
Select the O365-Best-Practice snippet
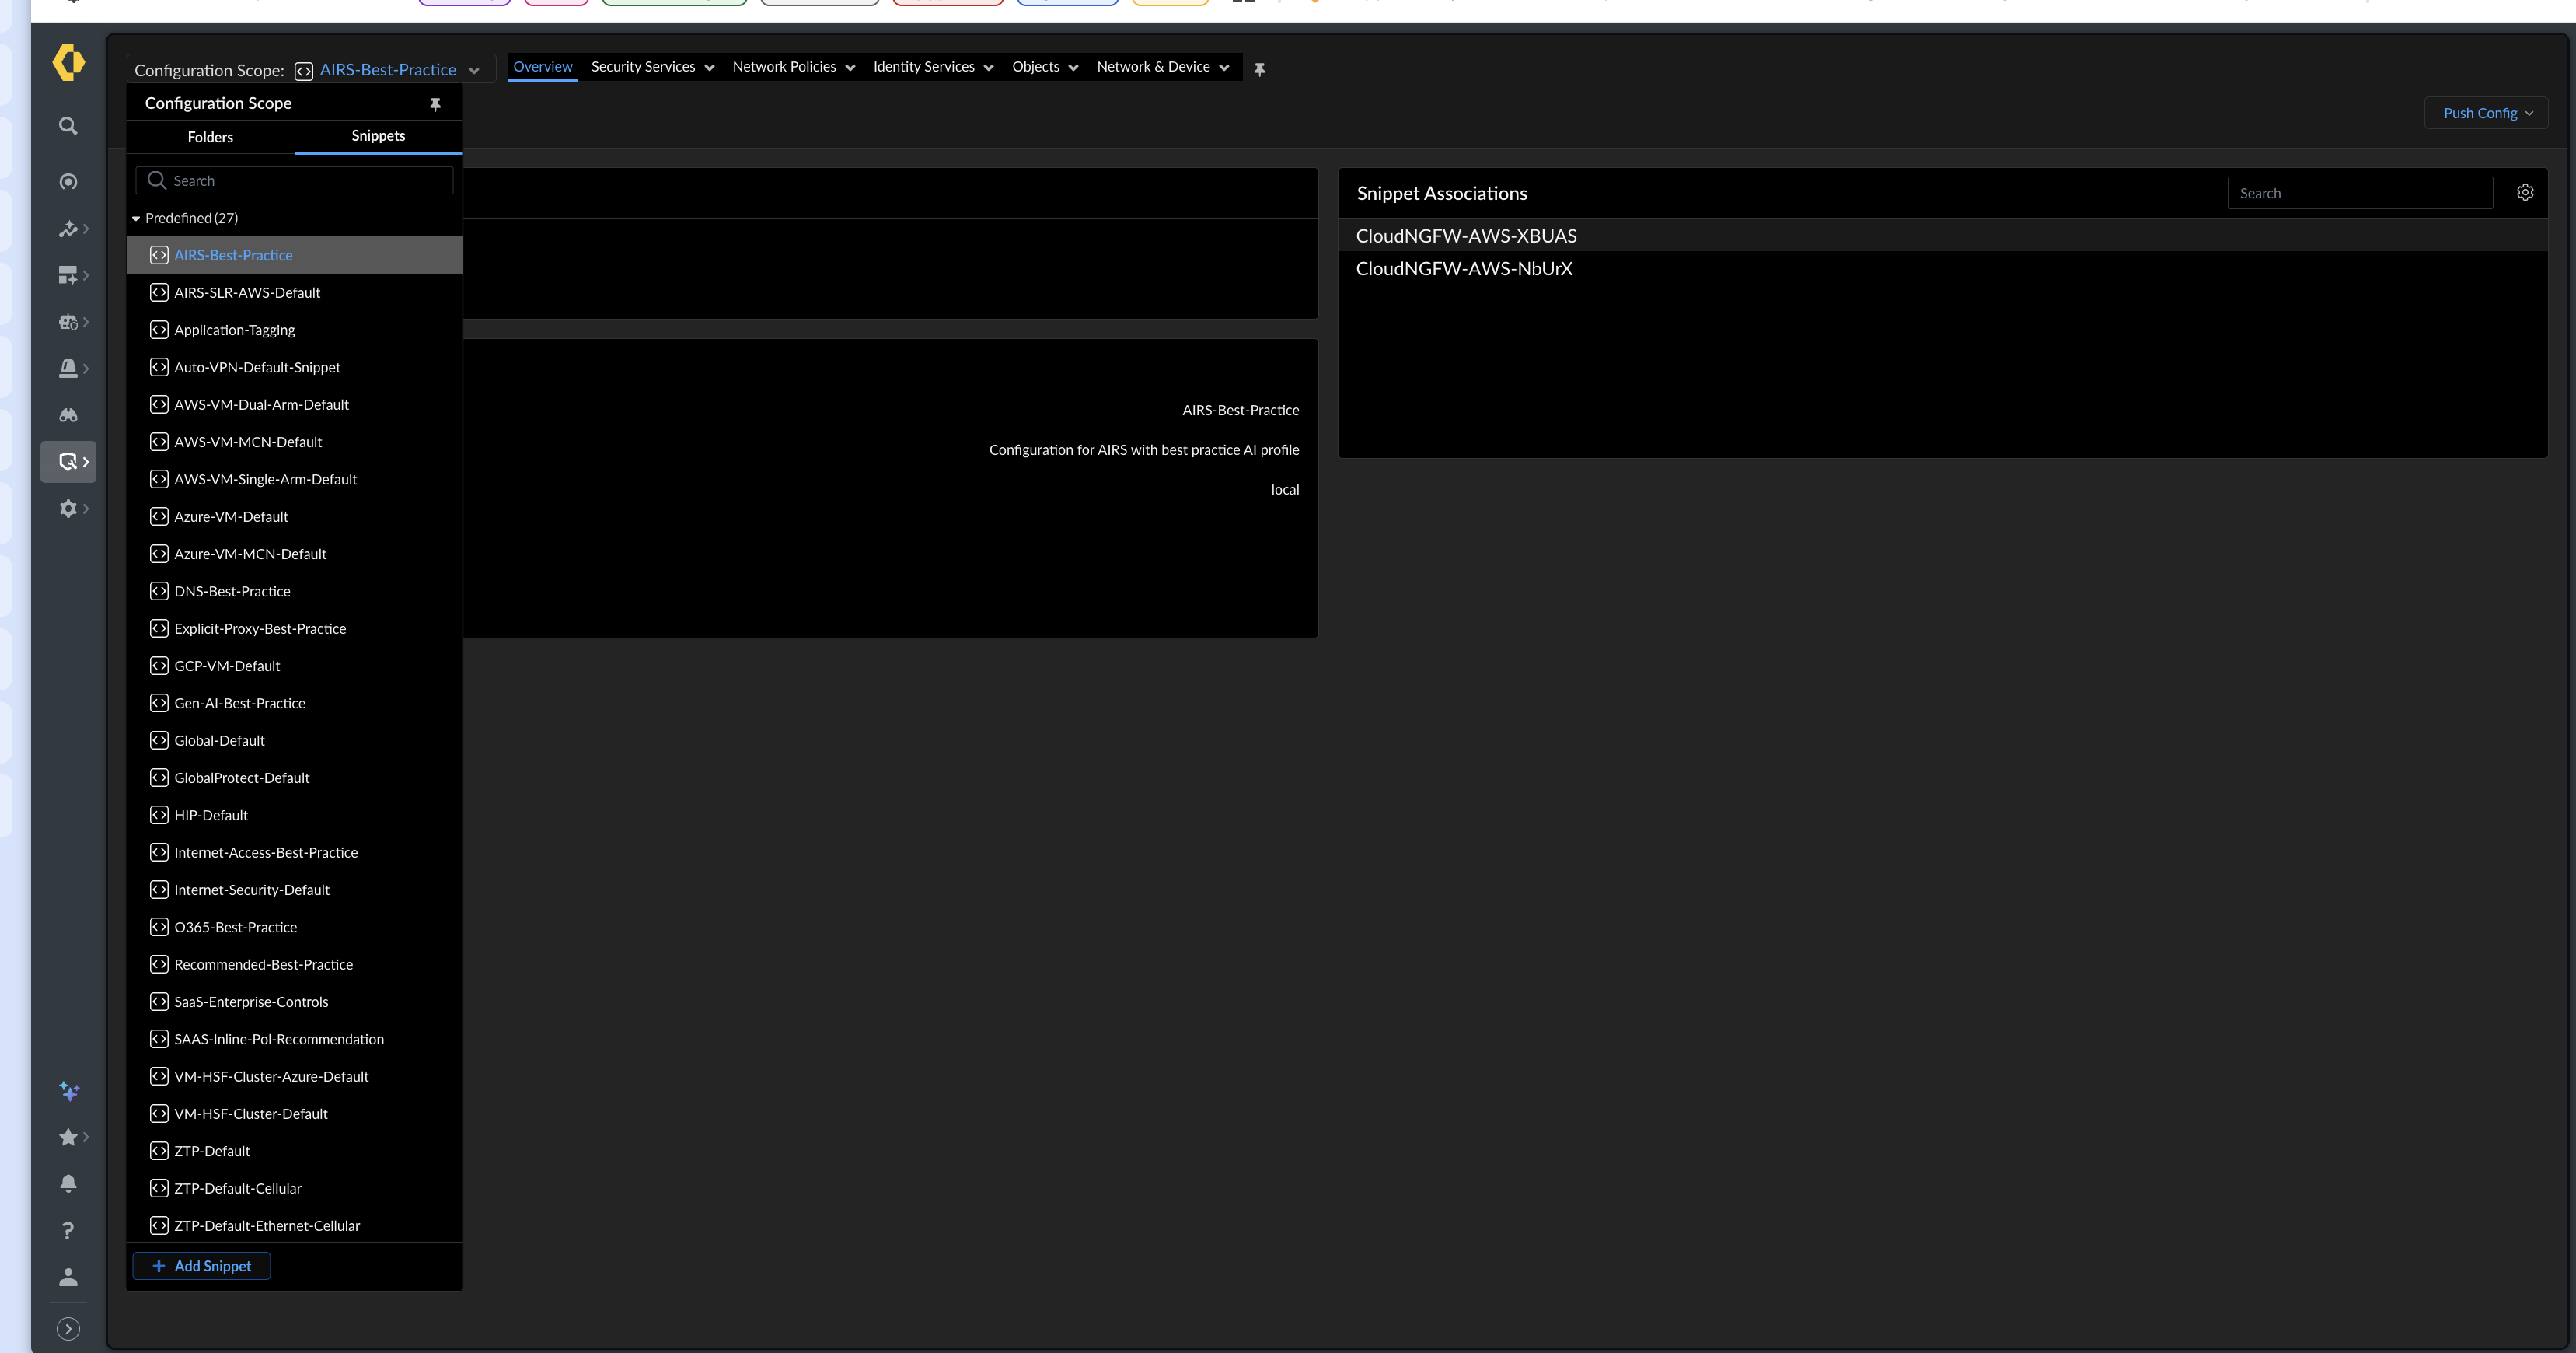295,927
